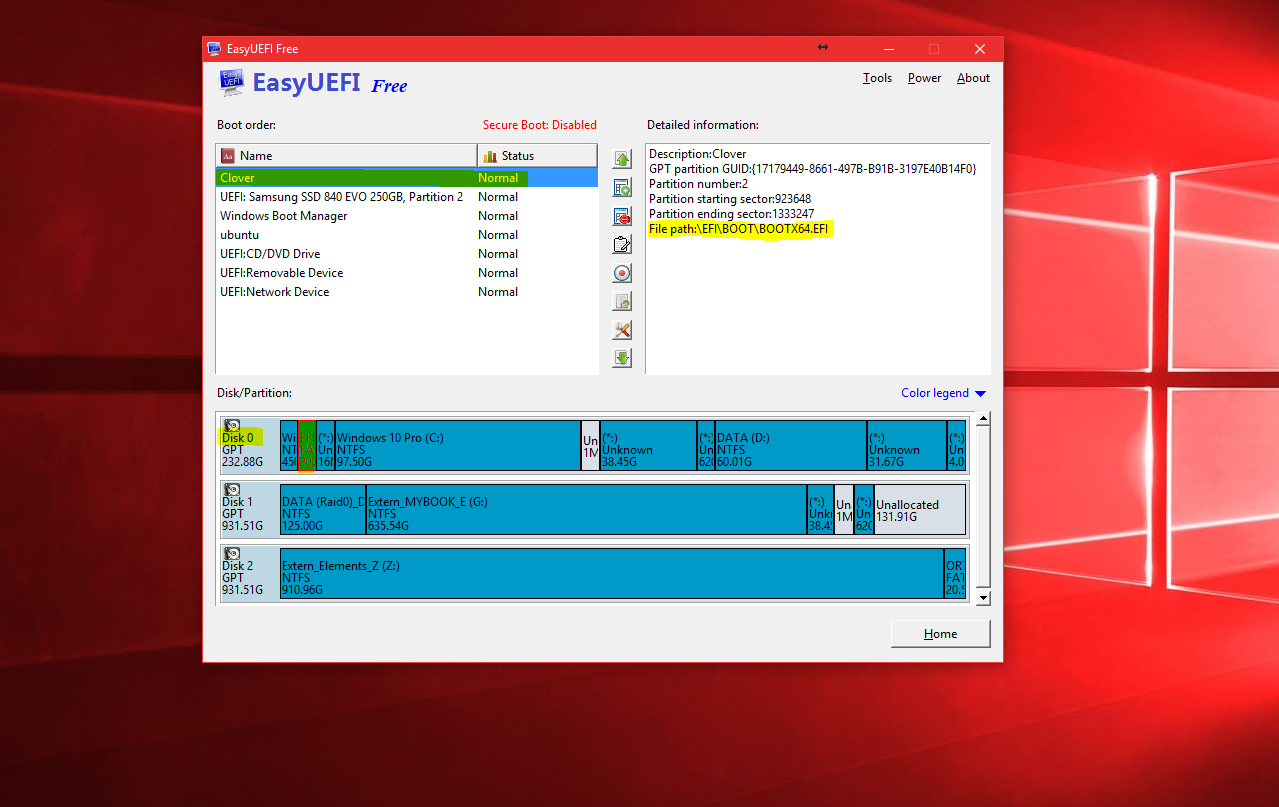
Task: Click the create new boot entry icon
Action: point(622,188)
